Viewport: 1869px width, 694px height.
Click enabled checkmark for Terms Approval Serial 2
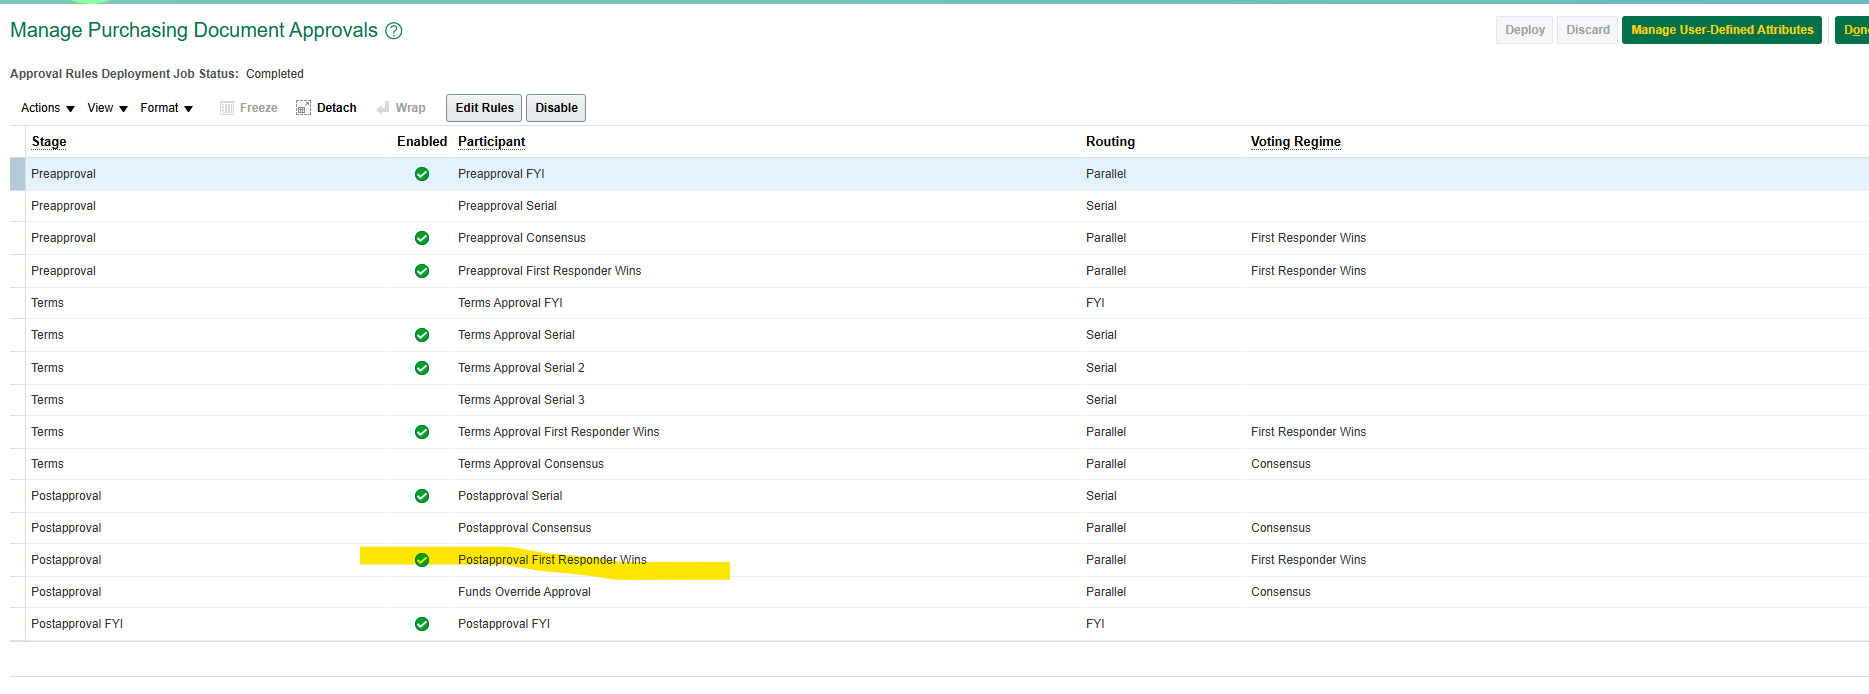pos(422,368)
